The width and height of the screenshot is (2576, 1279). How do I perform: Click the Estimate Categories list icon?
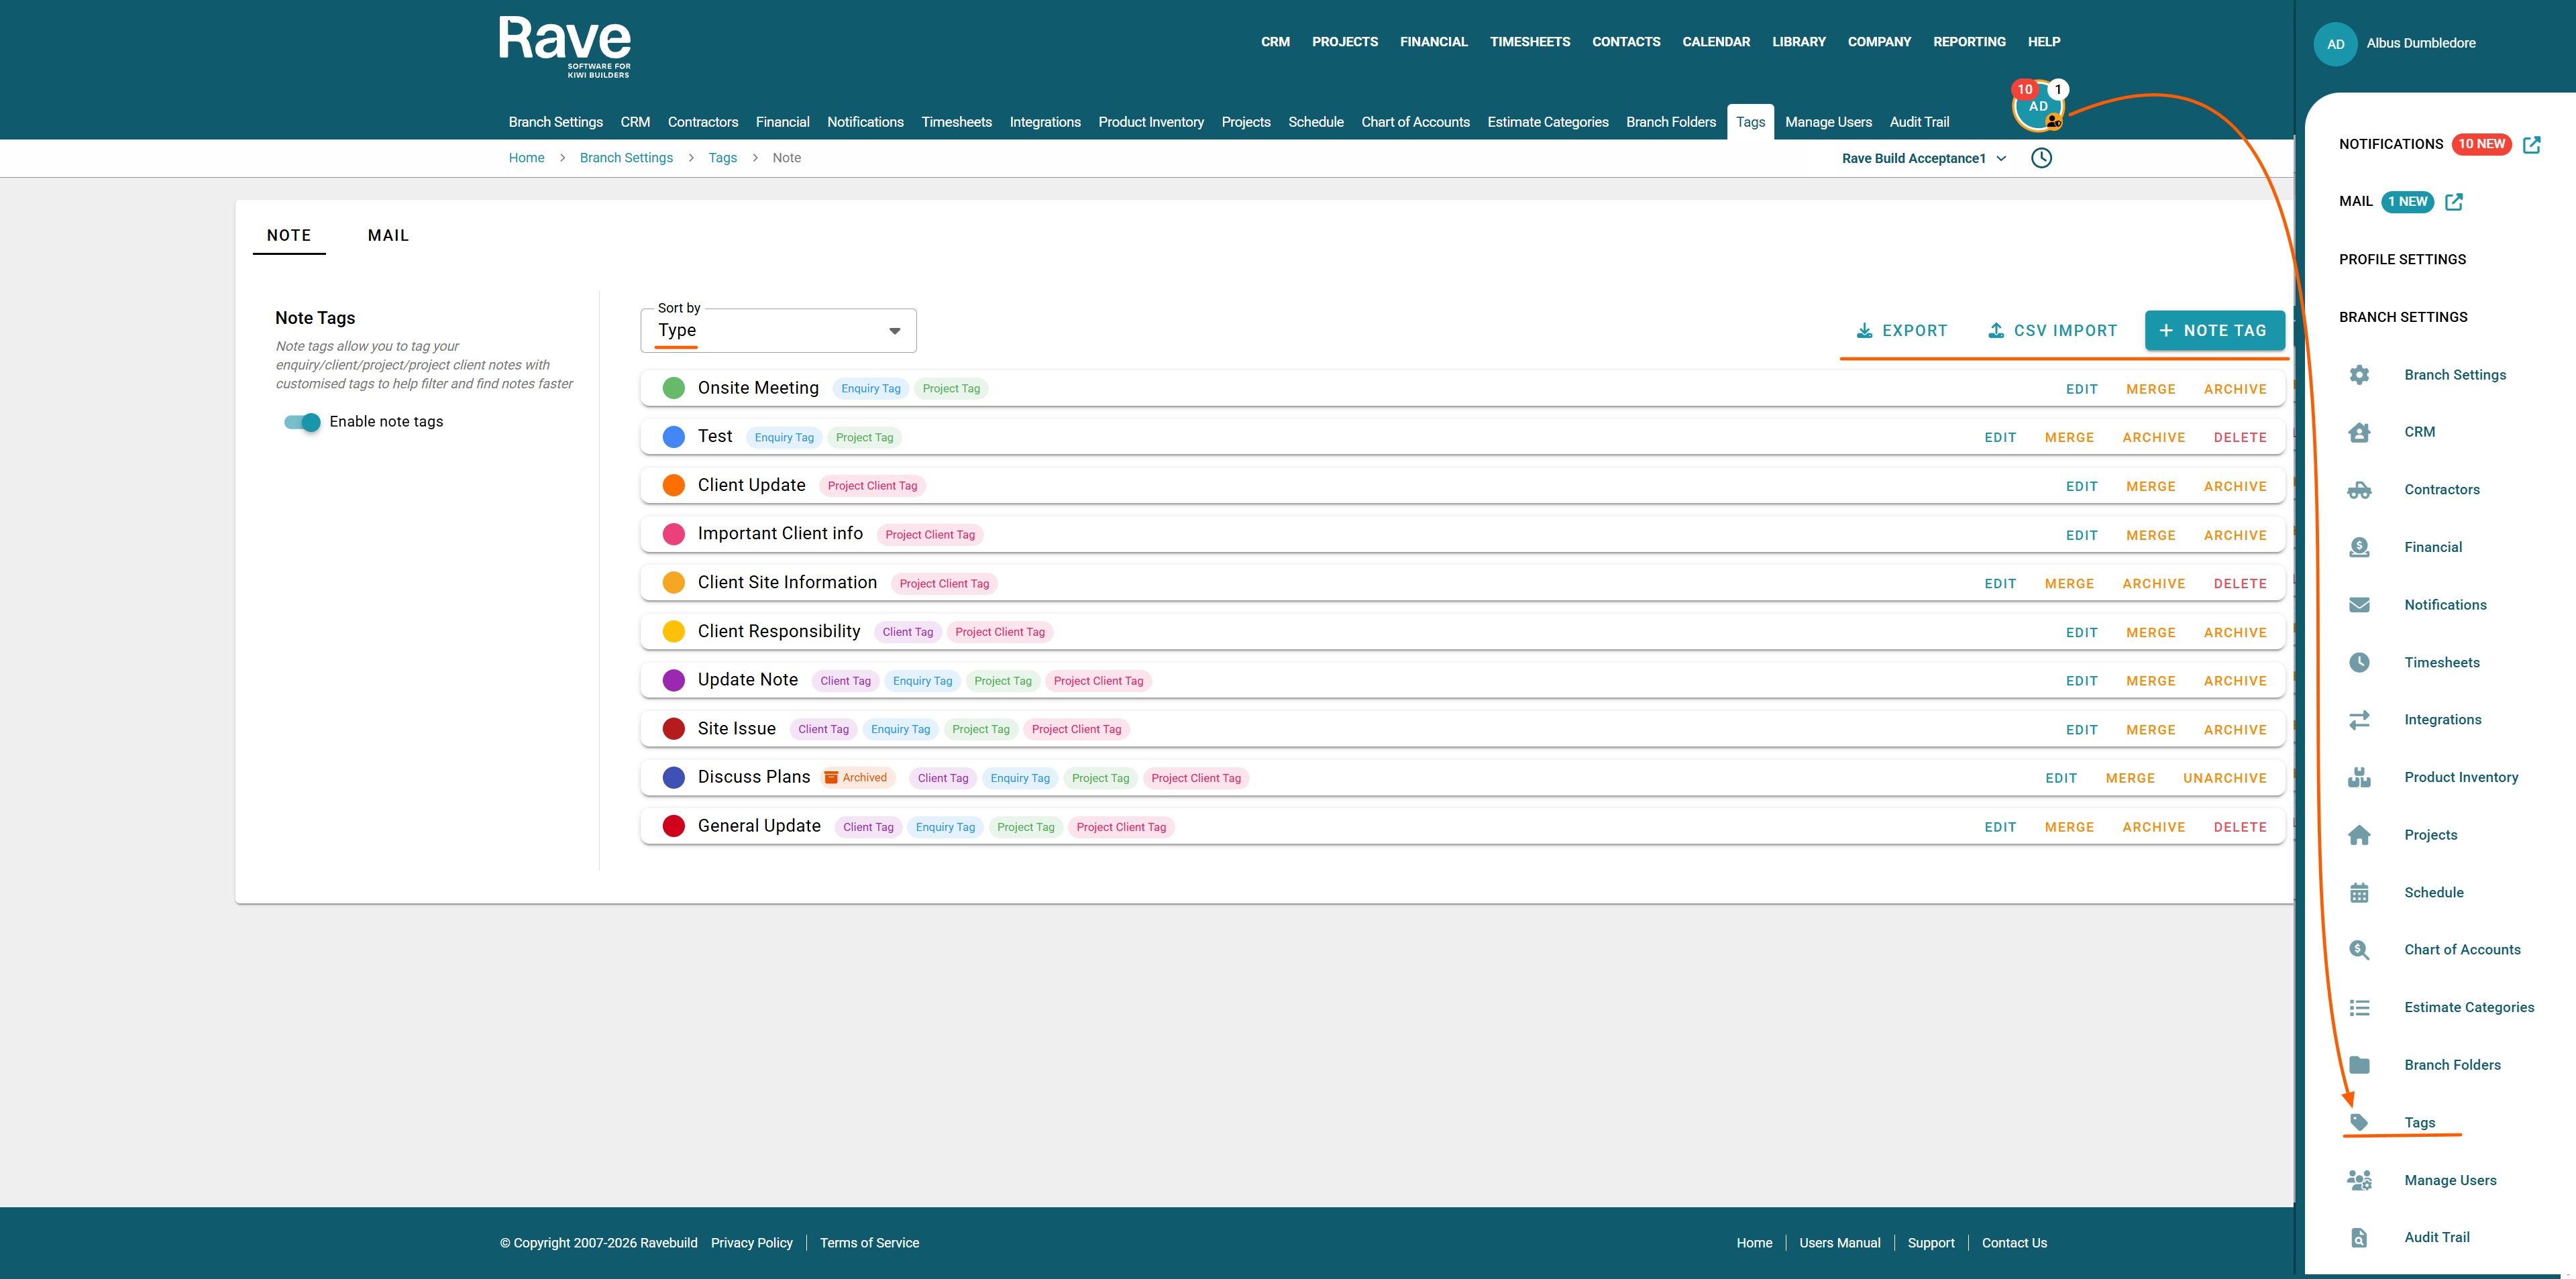coord(2359,1008)
